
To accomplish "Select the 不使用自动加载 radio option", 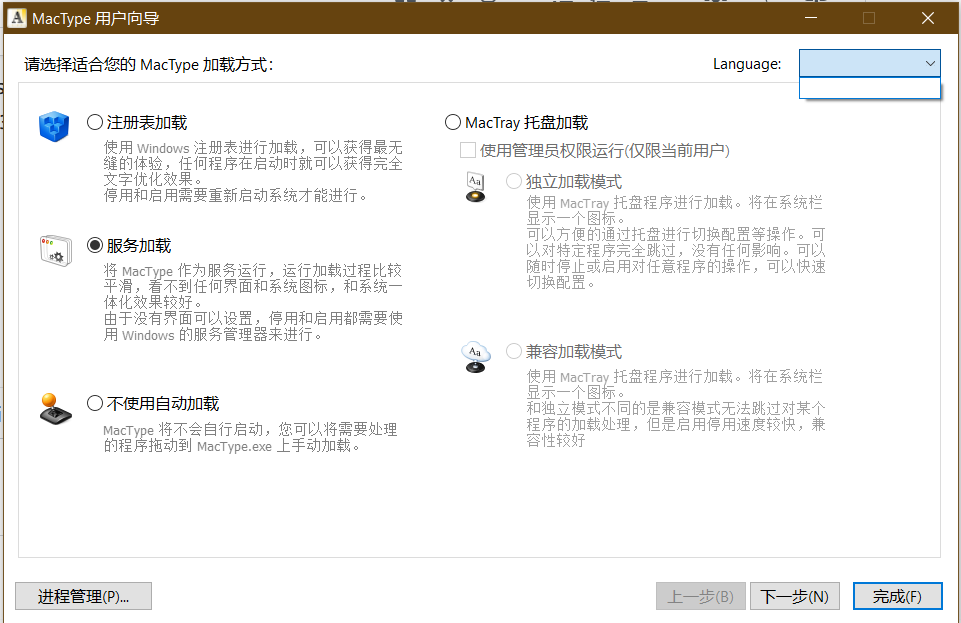I will pos(94,403).
